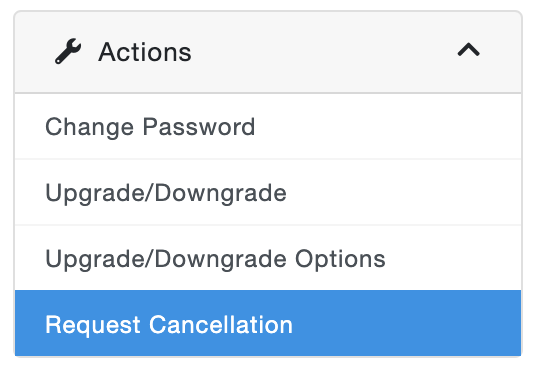Toggle the Actions section with its caret
Image resolution: width=540 pixels, height=368 pixels.
click(x=468, y=50)
